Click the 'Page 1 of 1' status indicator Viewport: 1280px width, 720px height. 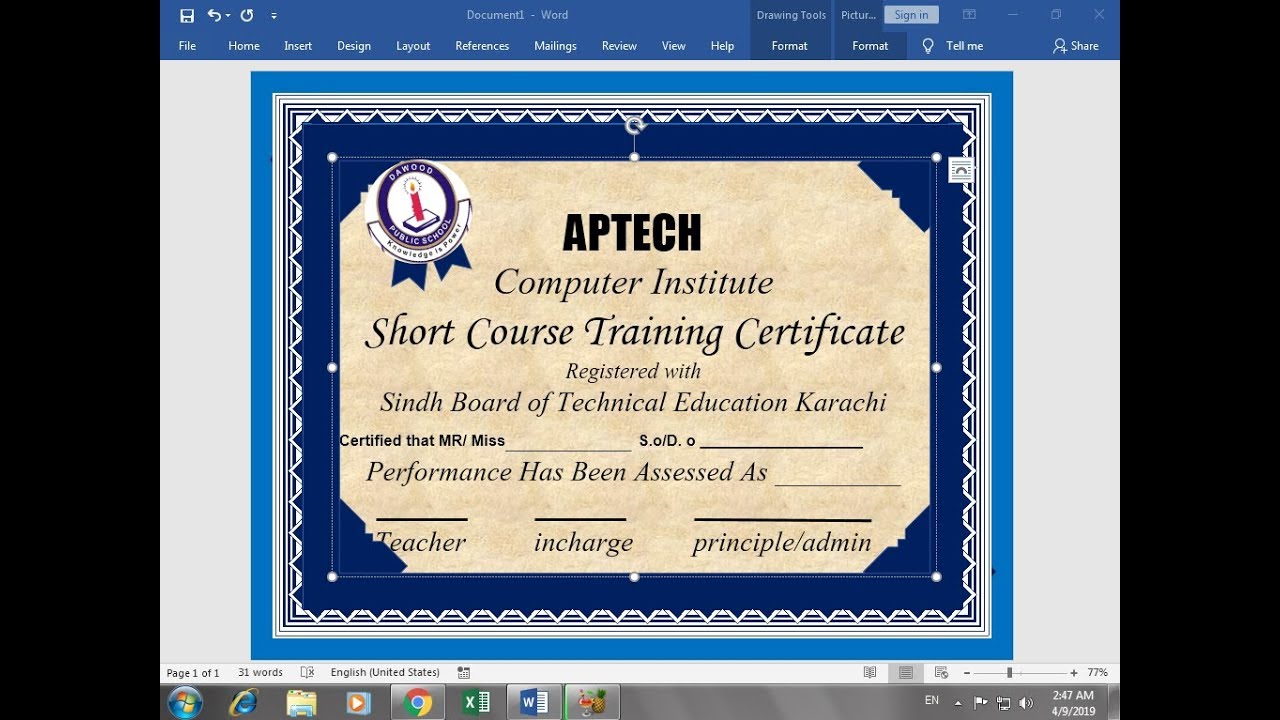coord(193,673)
